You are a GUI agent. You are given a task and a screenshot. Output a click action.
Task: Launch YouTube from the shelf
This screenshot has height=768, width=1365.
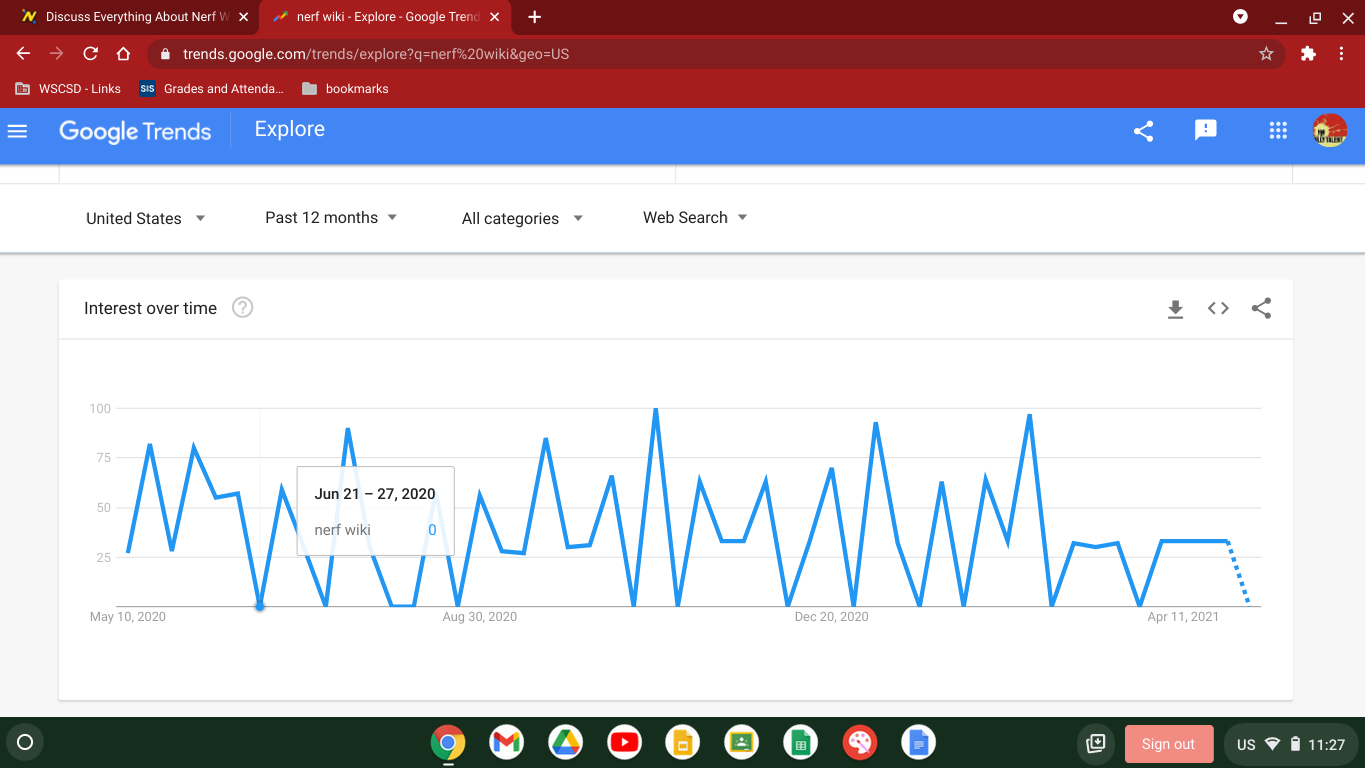tap(625, 743)
